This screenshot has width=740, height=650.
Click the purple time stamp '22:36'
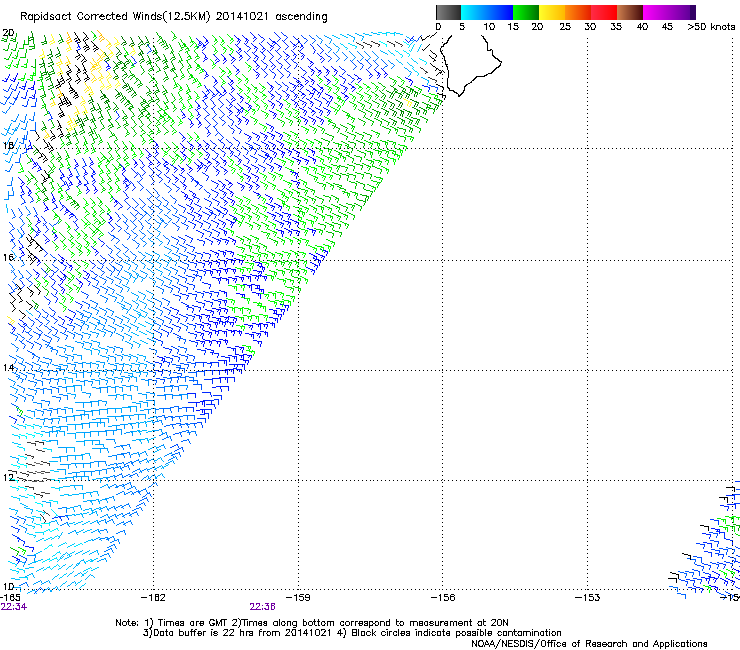click(262, 607)
